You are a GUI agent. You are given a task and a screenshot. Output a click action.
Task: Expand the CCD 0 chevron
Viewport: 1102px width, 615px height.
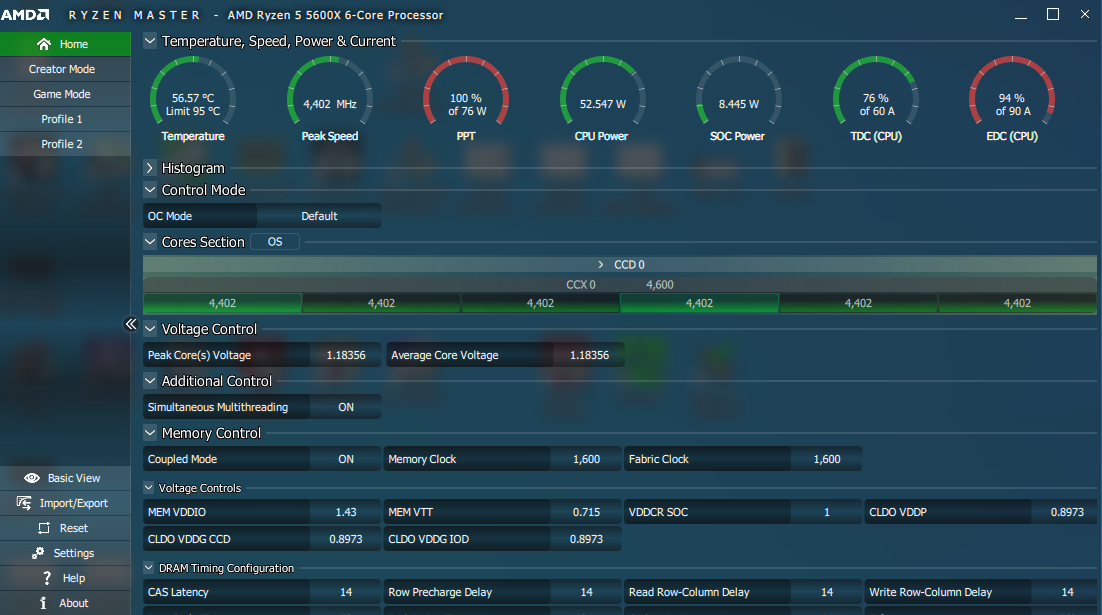click(600, 264)
